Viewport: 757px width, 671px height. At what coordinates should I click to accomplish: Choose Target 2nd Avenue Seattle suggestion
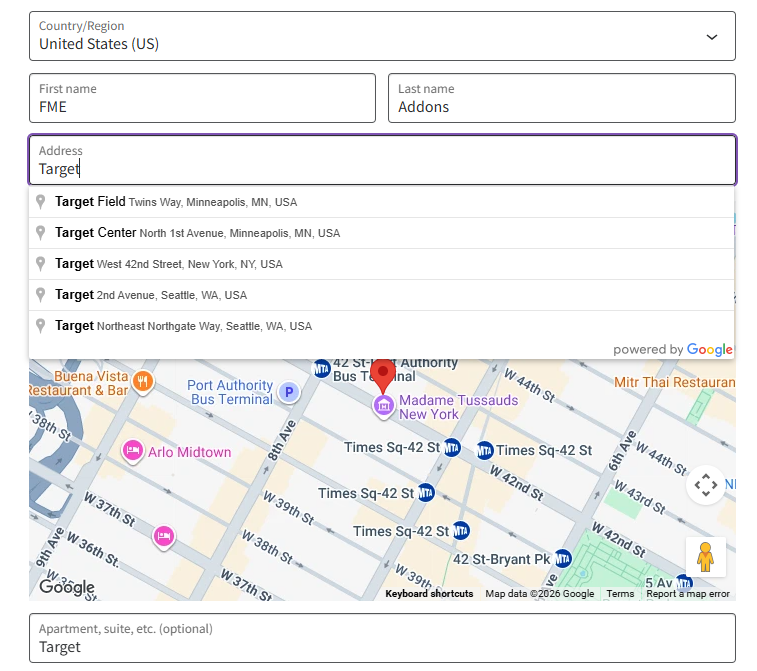click(381, 295)
